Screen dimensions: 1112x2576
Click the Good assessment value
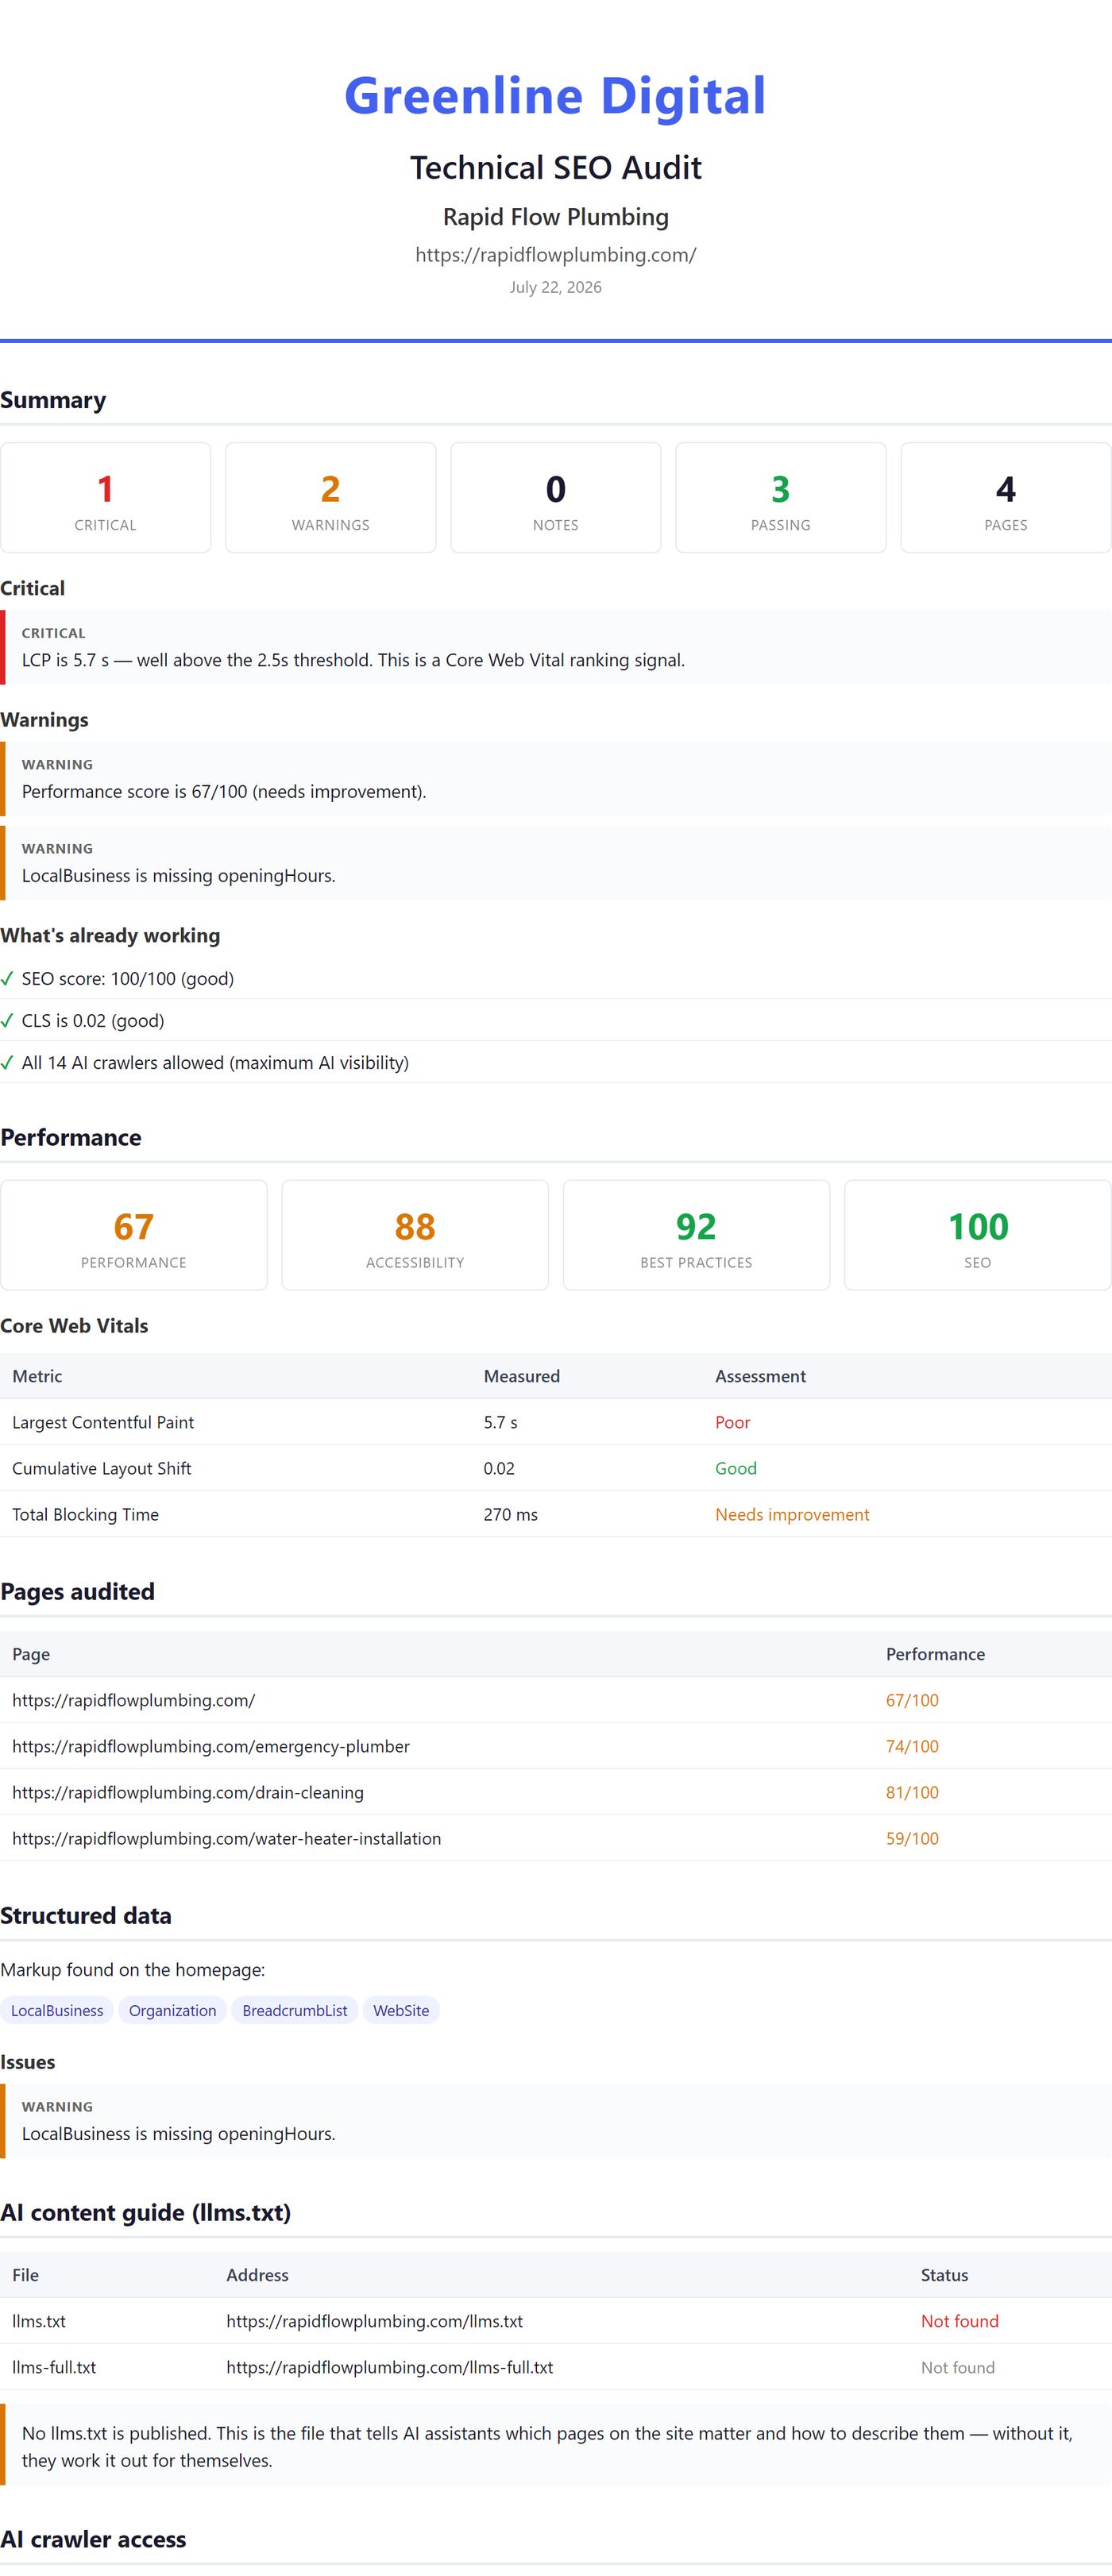click(736, 1468)
